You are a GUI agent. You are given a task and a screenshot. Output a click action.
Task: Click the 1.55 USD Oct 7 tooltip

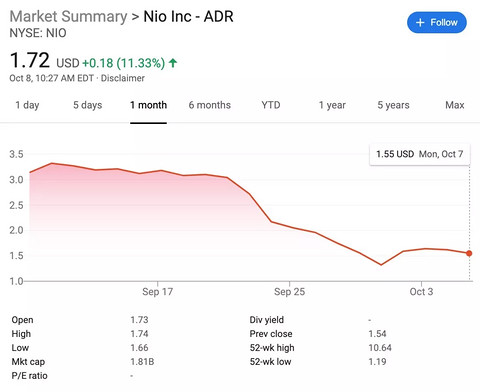click(420, 154)
